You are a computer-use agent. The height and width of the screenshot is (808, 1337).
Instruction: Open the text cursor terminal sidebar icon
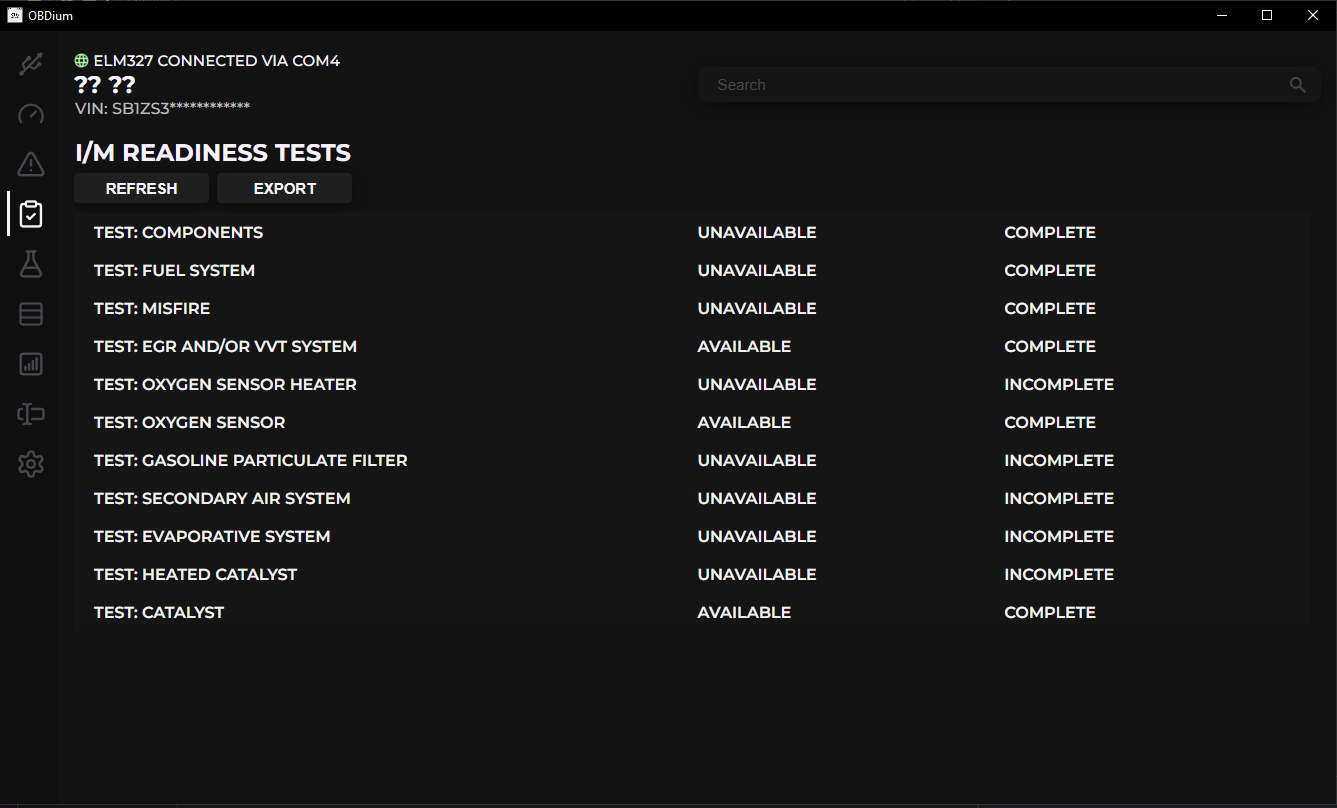tap(31, 414)
